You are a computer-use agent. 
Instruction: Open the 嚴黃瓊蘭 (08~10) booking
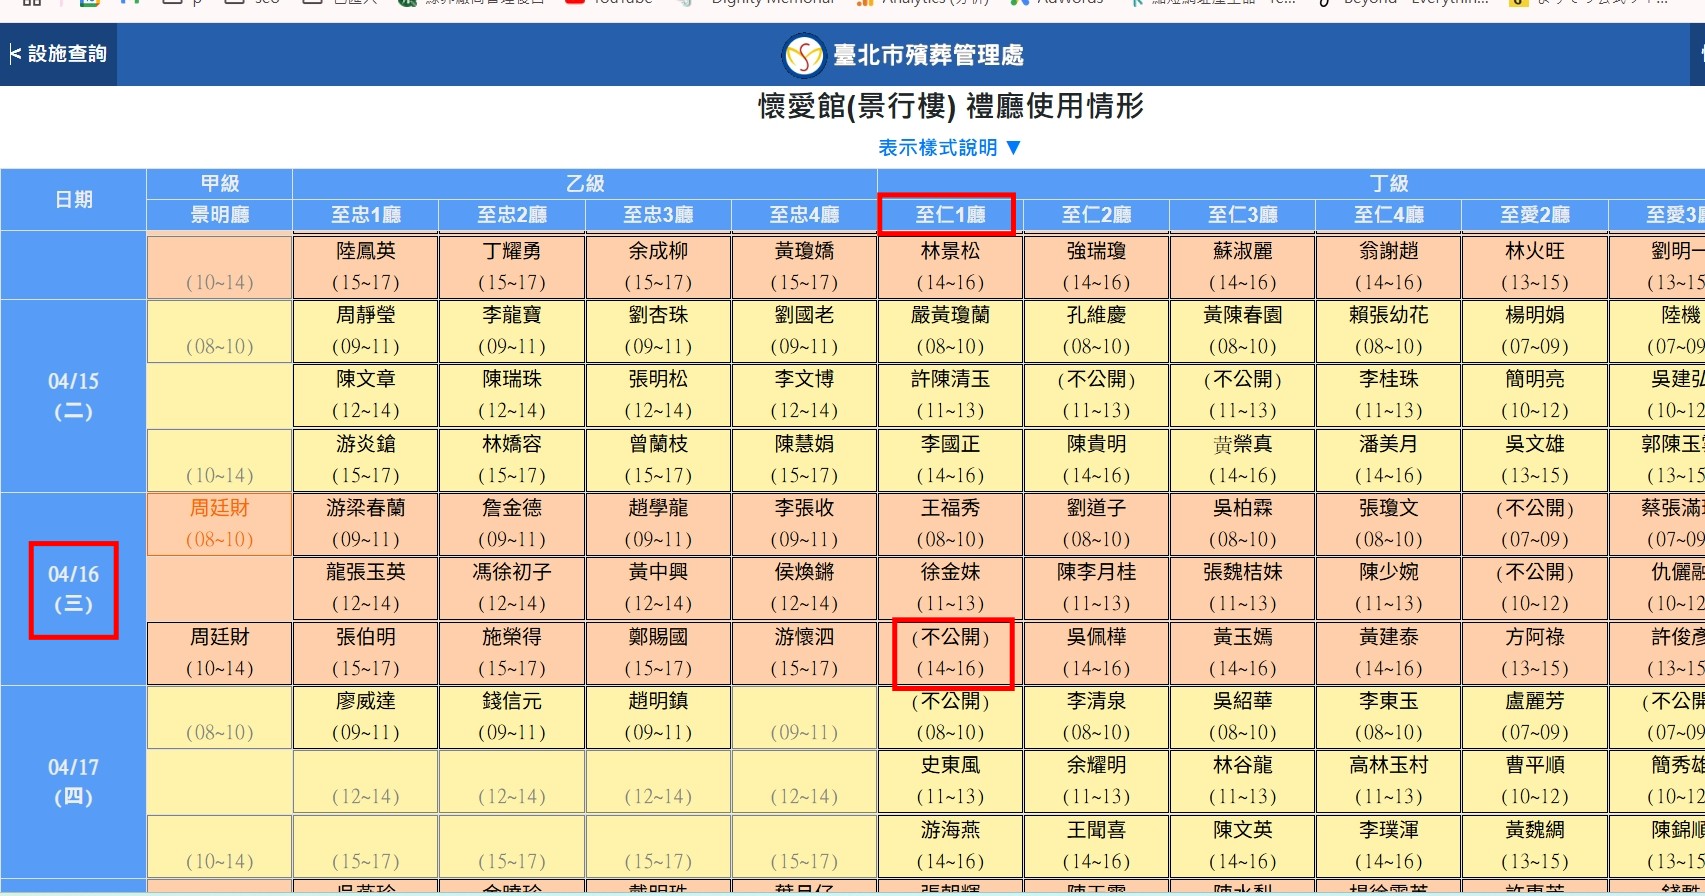(950, 331)
